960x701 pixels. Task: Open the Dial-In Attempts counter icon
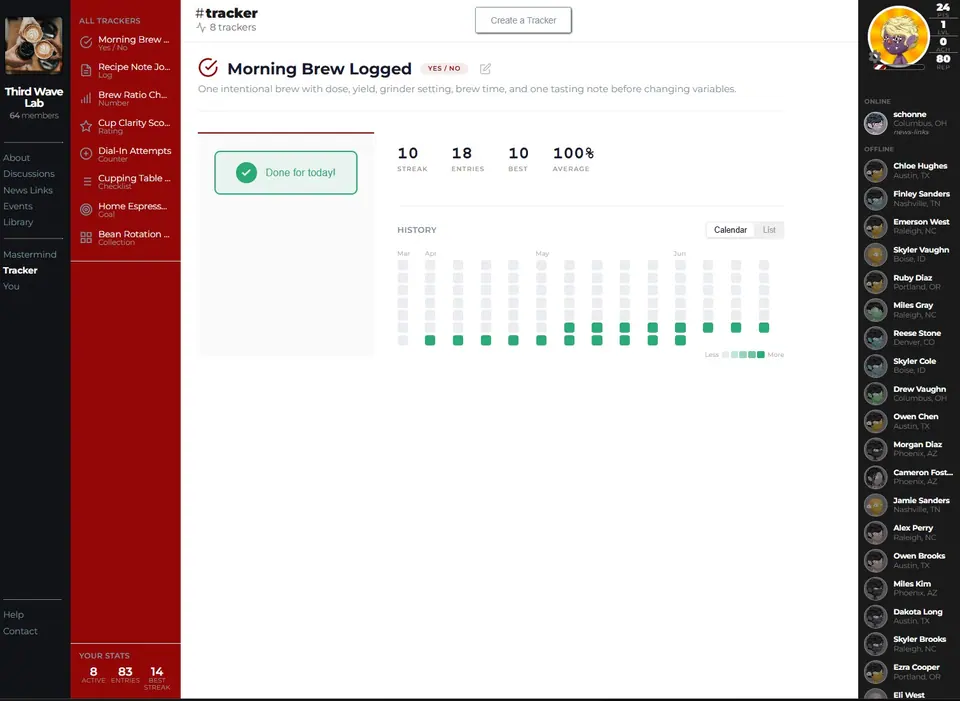pyautogui.click(x=86, y=154)
